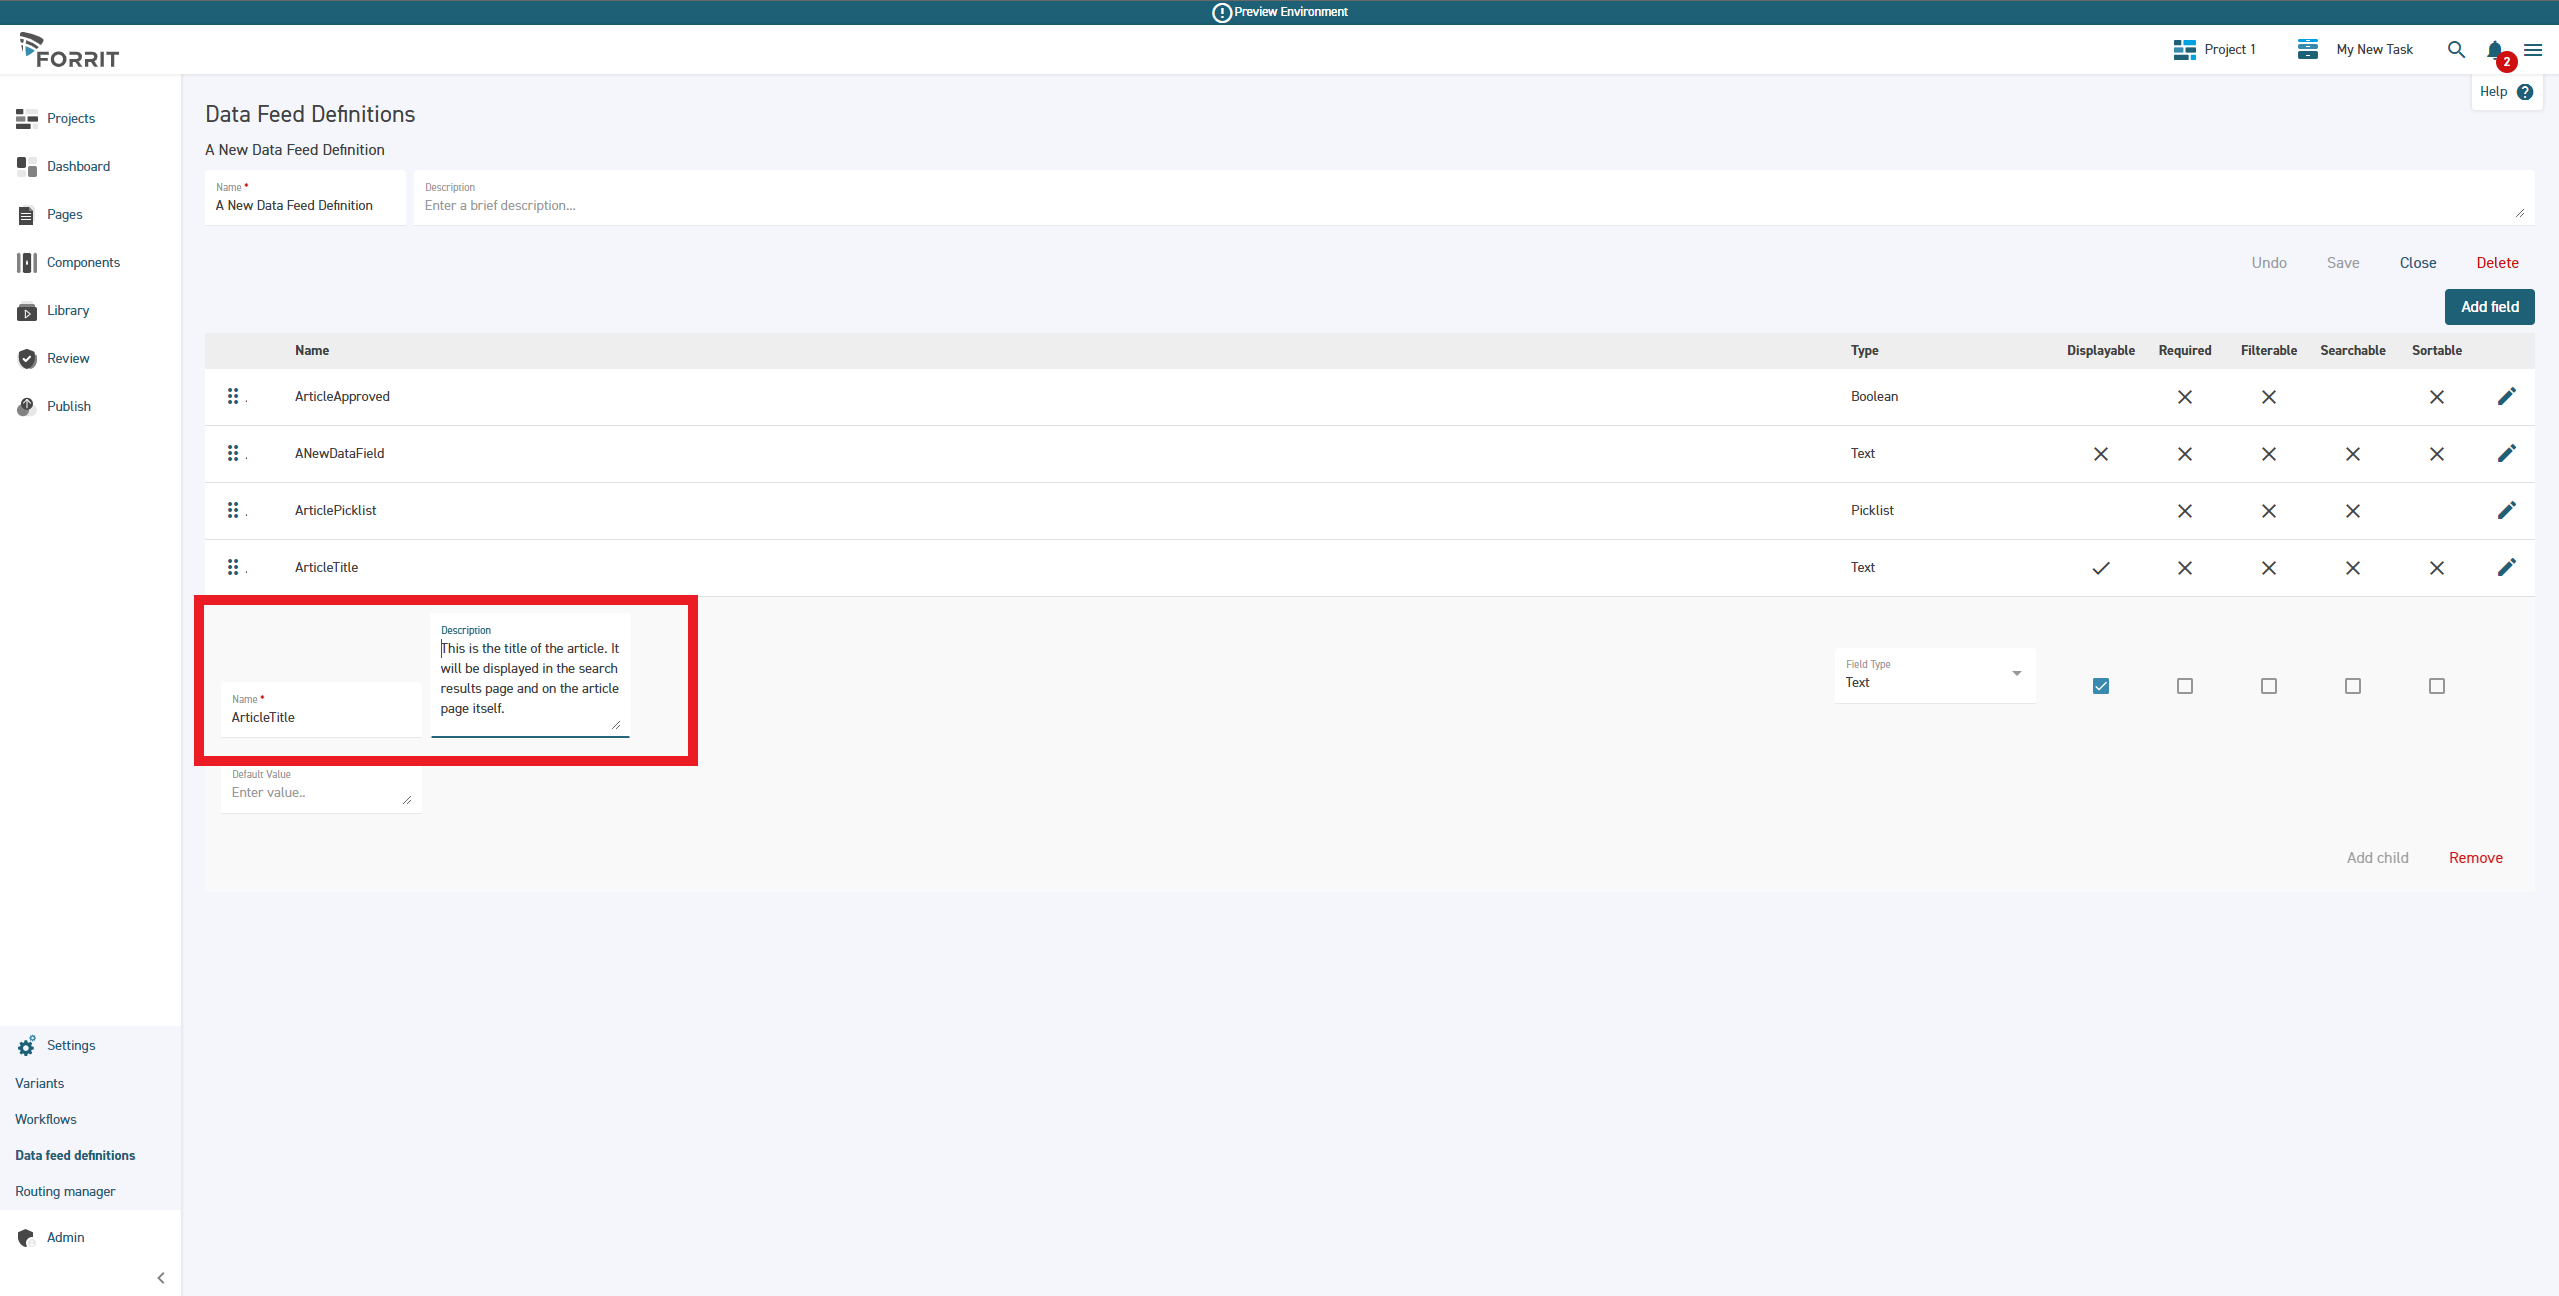The image size is (2559, 1296).
Task: Click the Publish icon
Action: pos(25,406)
